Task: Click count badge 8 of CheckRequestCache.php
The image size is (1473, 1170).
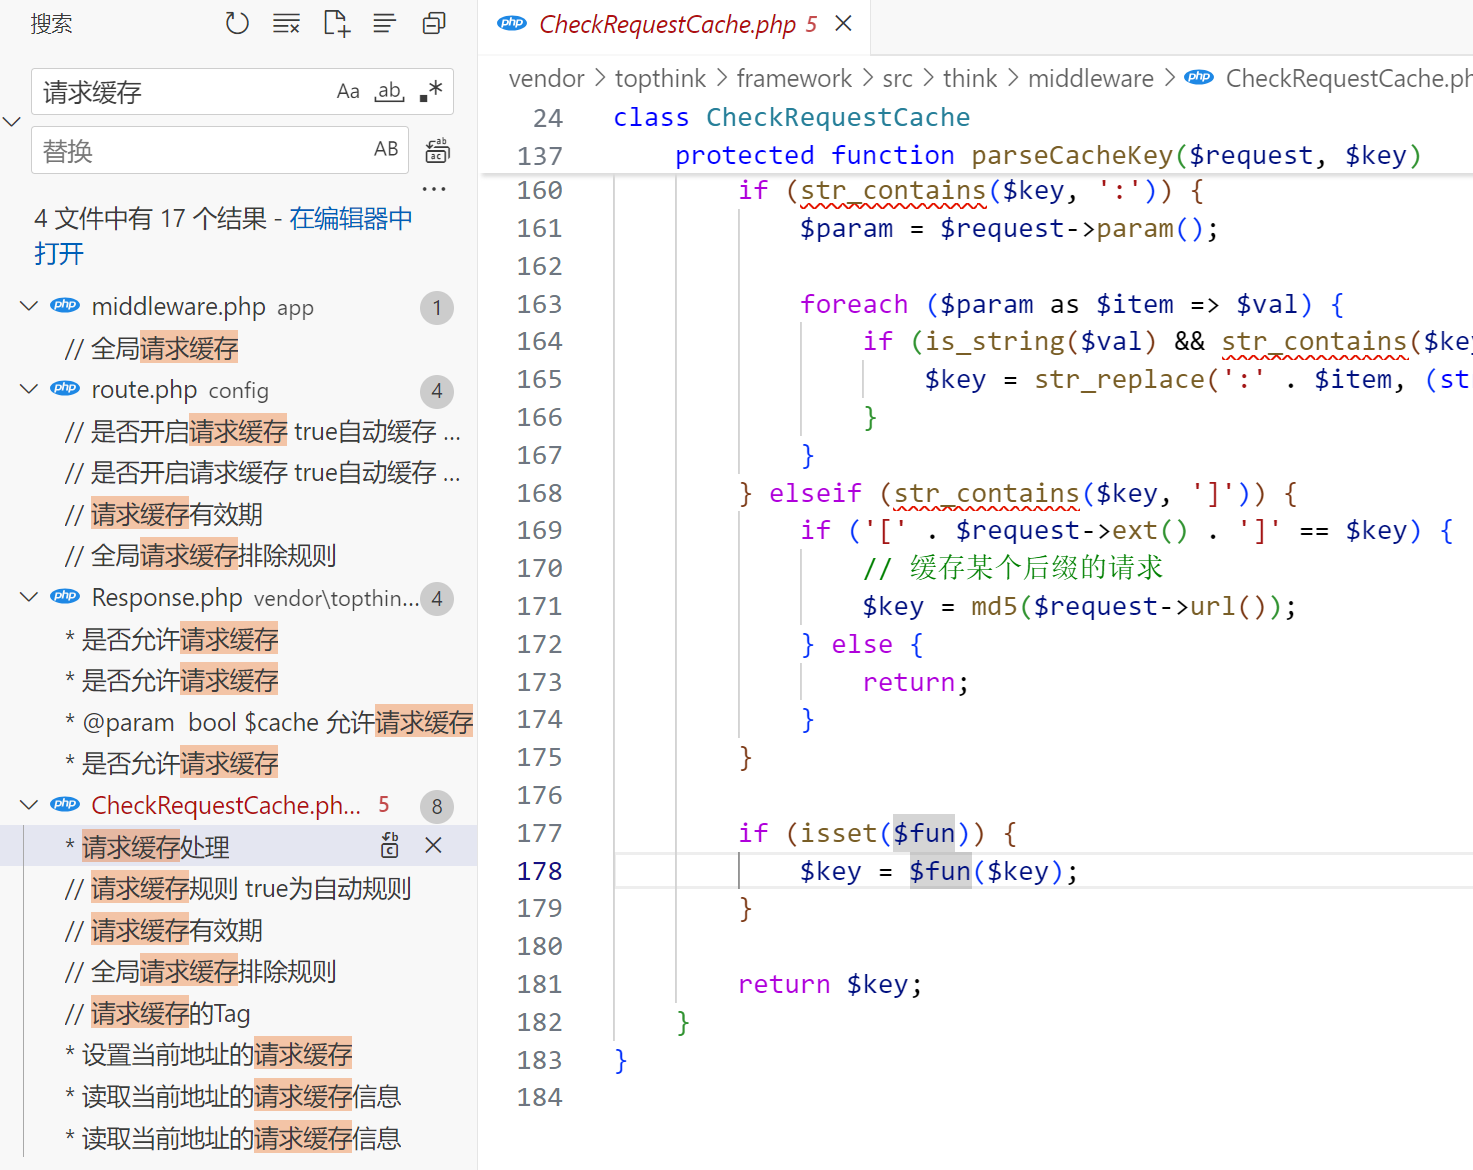Action: pos(437,807)
